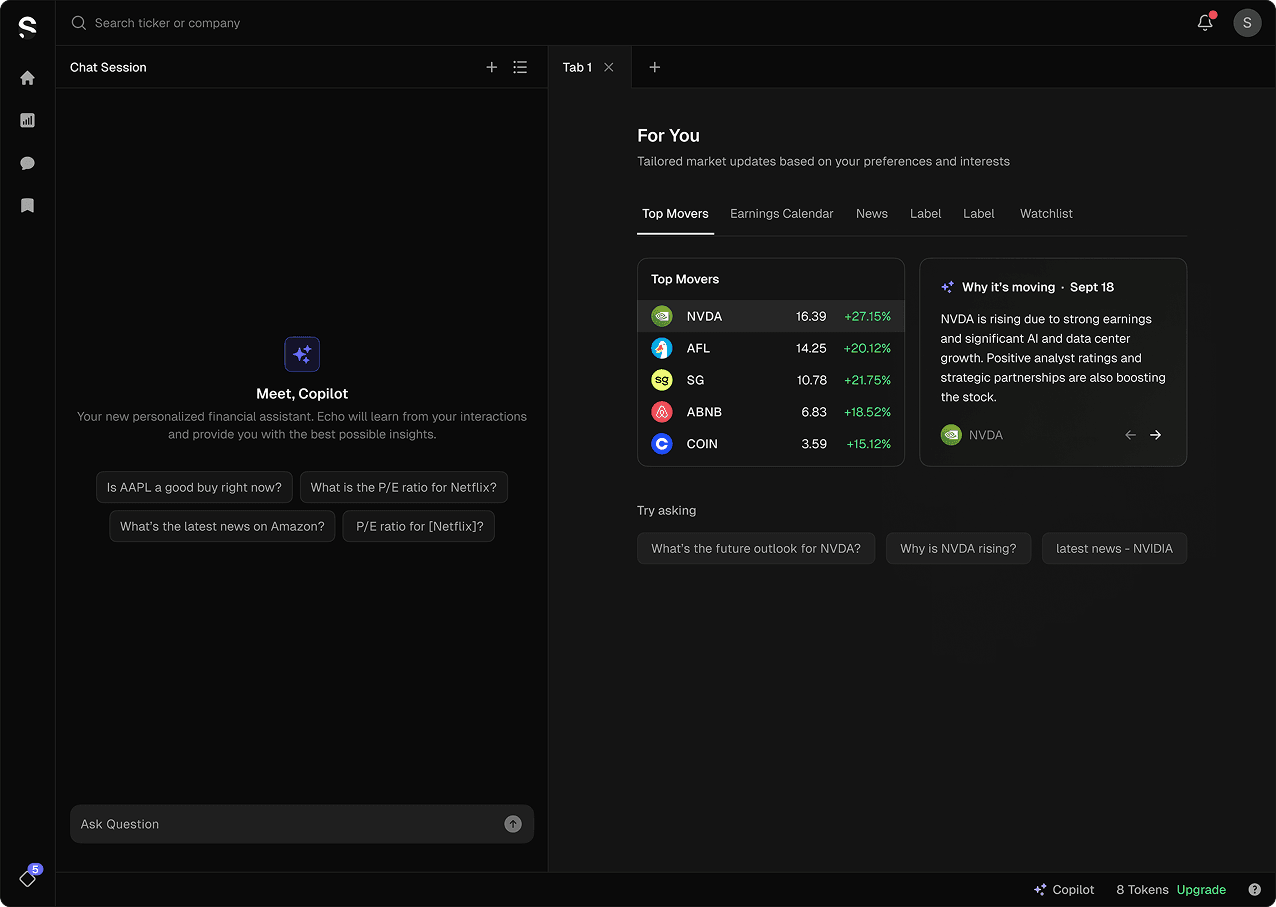Click the next arrow on the Why it's moving card

click(1155, 435)
